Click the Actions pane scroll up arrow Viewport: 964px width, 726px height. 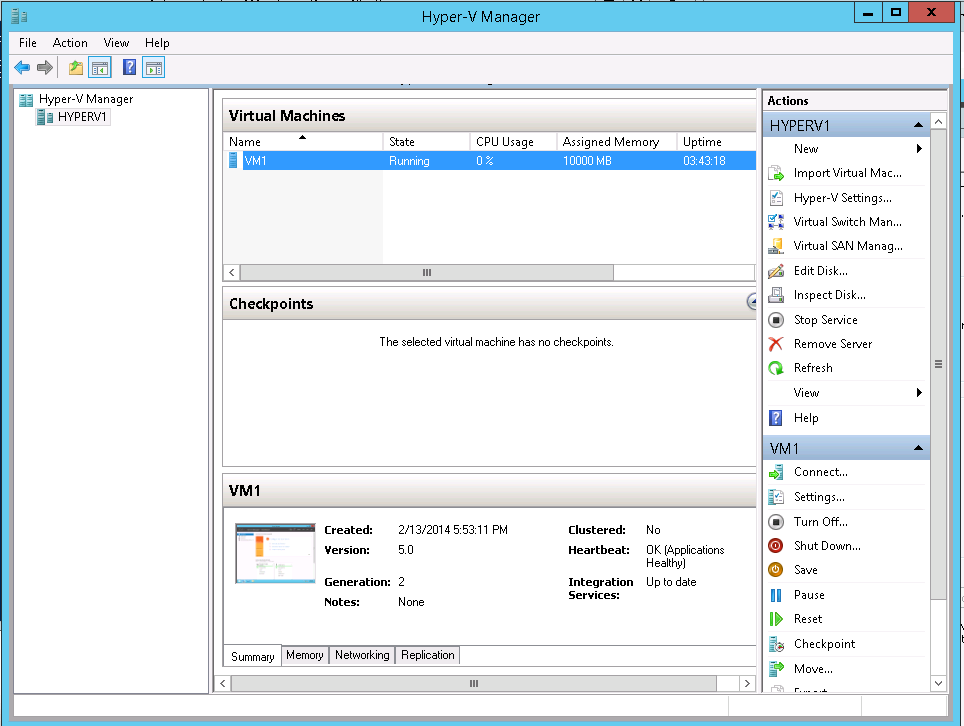pyautogui.click(x=938, y=122)
